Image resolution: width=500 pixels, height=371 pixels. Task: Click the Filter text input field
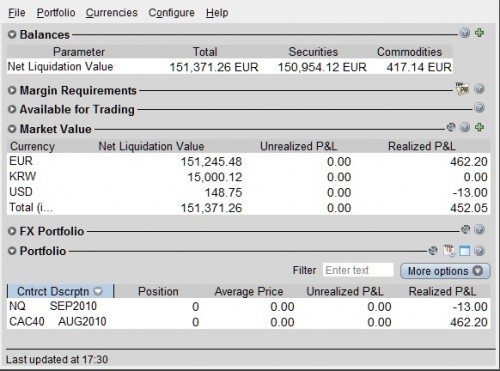coord(358,270)
